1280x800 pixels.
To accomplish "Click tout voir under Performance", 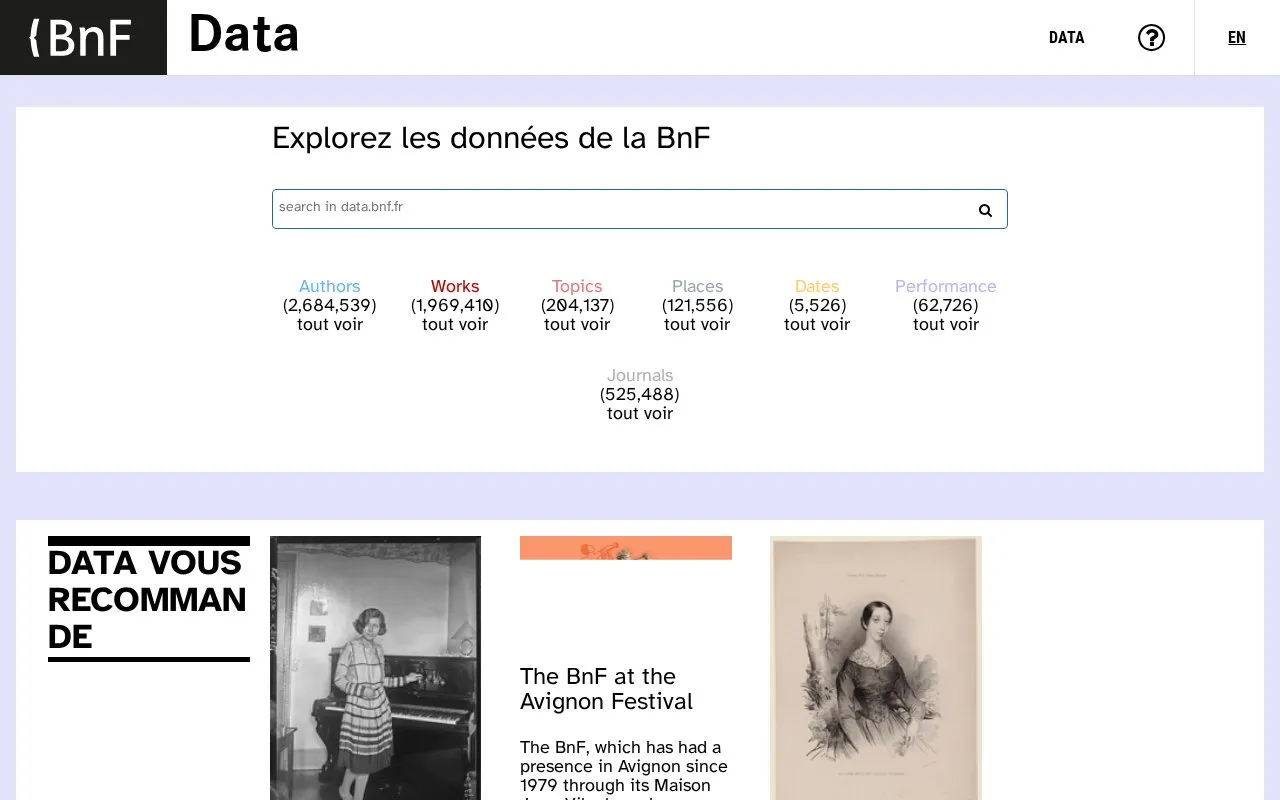I will (946, 324).
